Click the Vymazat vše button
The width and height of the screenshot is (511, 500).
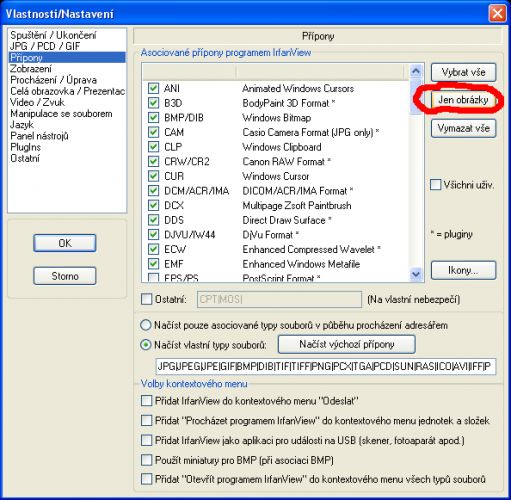[x=463, y=128]
